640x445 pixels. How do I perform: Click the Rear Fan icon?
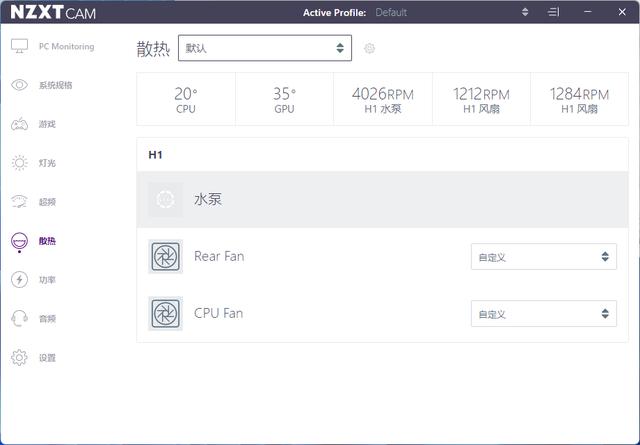point(165,256)
